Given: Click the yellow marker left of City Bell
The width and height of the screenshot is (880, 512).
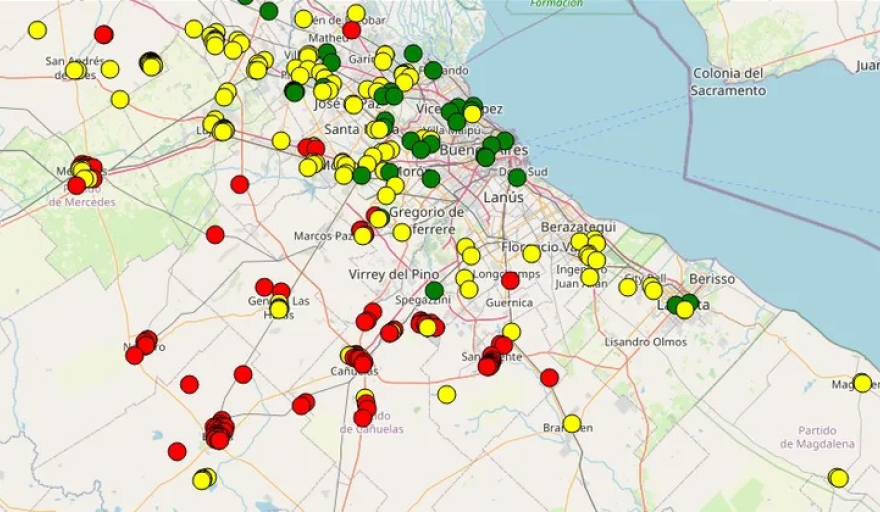Looking at the screenshot, I should coord(627,287).
